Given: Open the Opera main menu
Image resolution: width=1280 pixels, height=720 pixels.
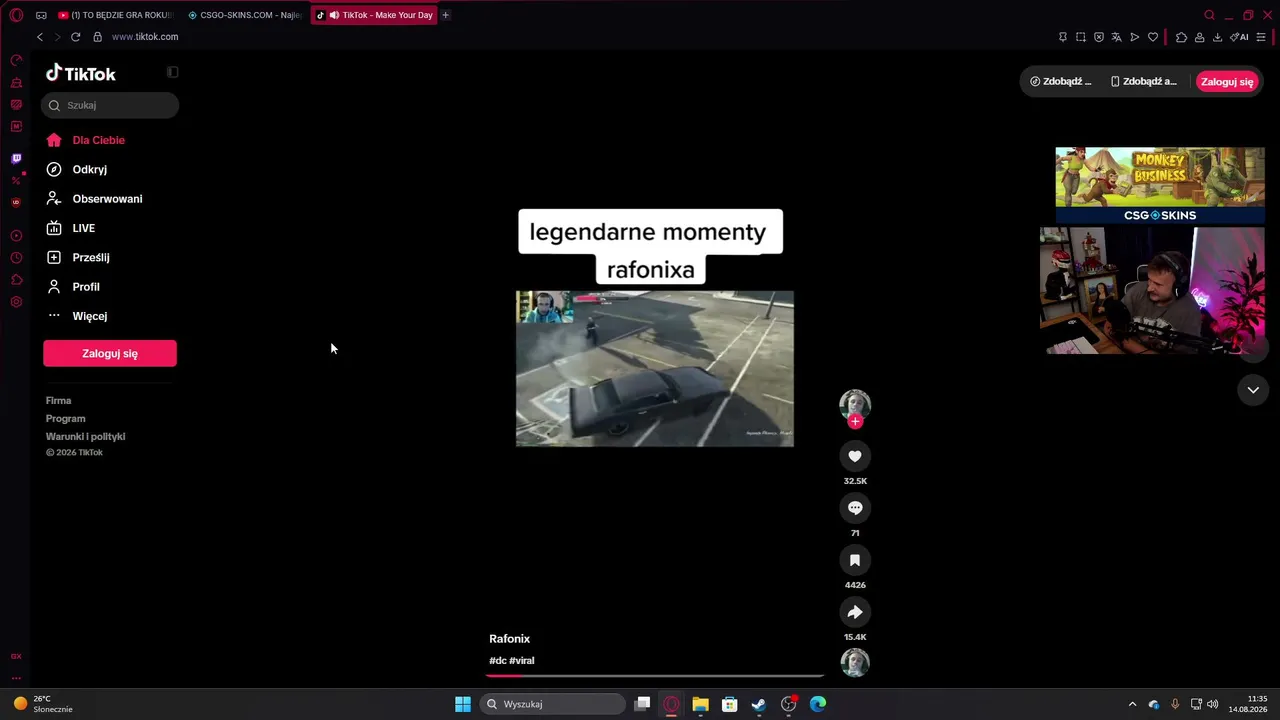Looking at the screenshot, I should coord(16,15).
